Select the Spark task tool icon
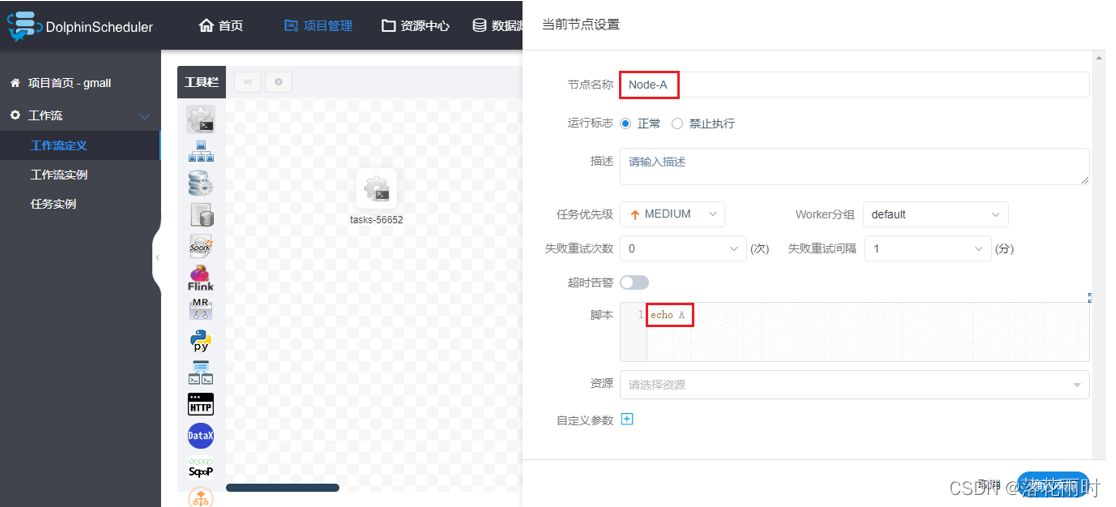1116x507 pixels. tap(201, 246)
